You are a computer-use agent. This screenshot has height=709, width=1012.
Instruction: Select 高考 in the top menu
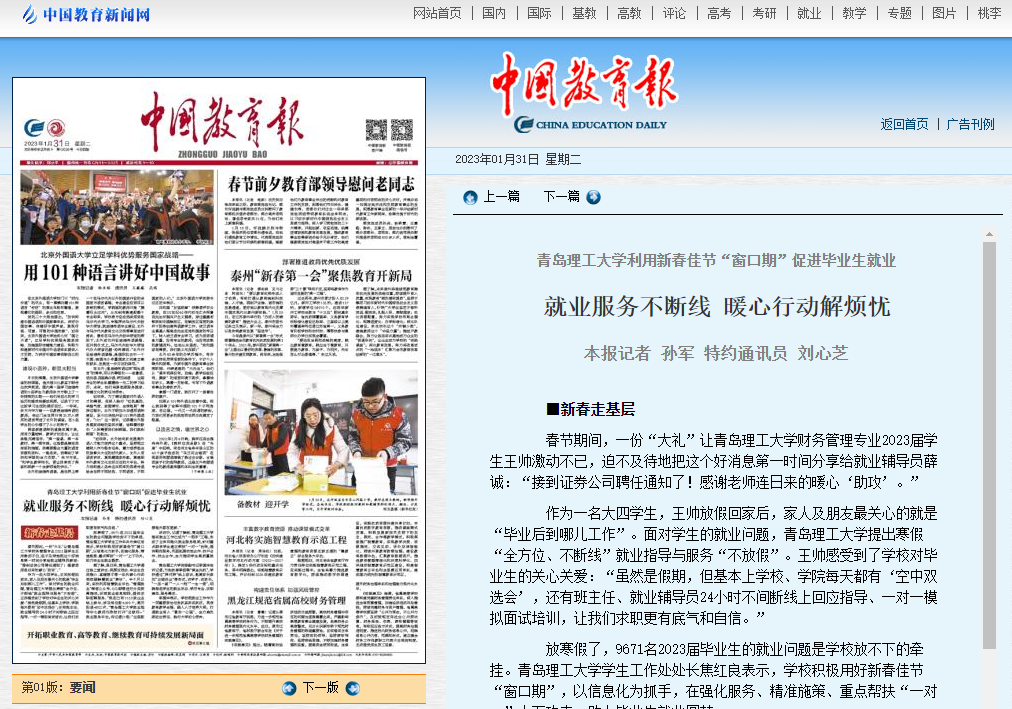pos(718,13)
